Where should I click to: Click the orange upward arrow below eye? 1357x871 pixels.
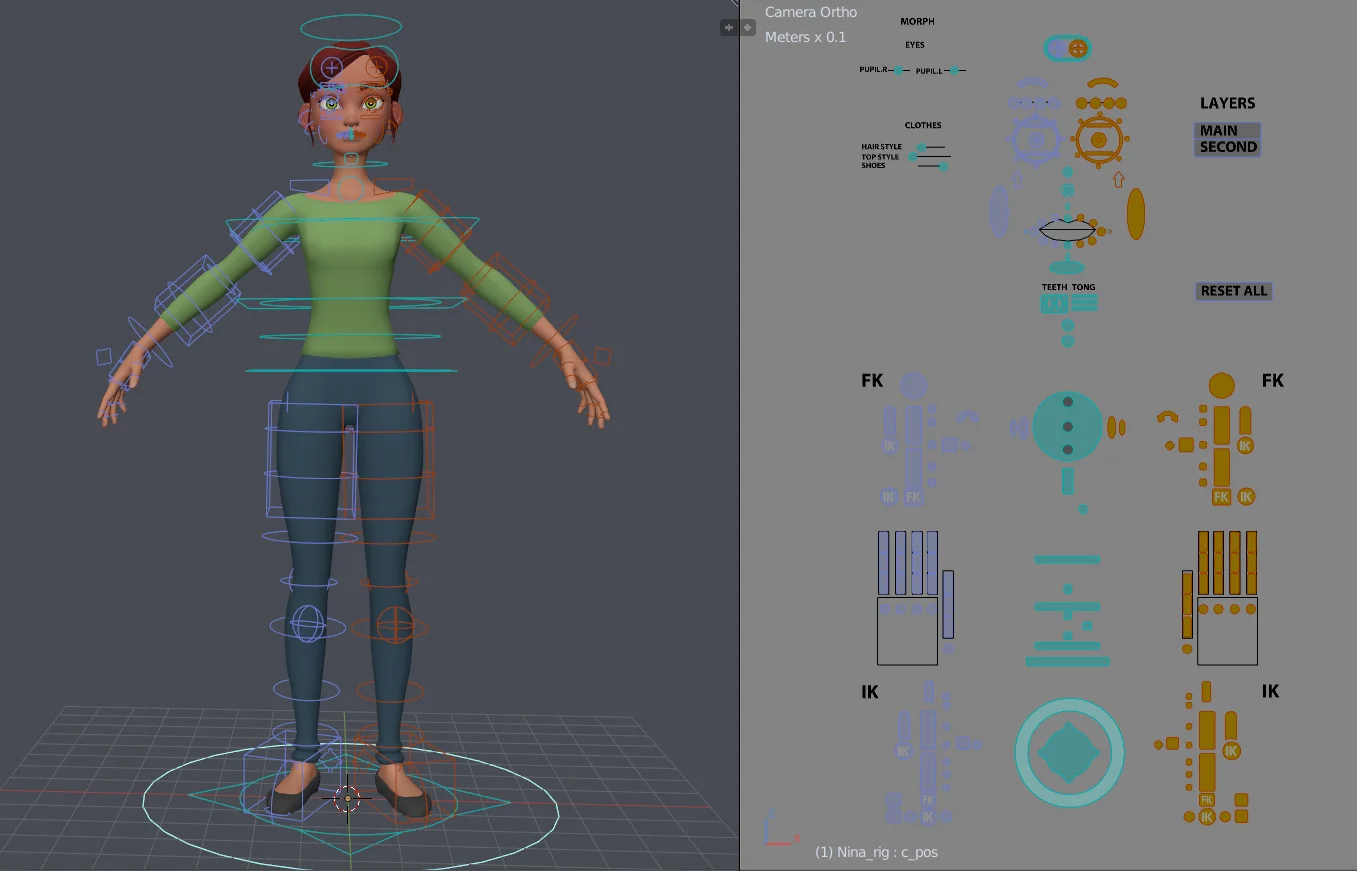(1118, 180)
